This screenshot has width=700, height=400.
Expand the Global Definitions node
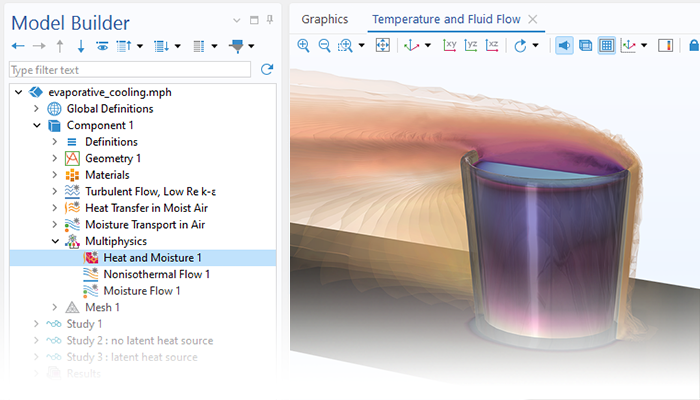pyautogui.click(x=36, y=108)
